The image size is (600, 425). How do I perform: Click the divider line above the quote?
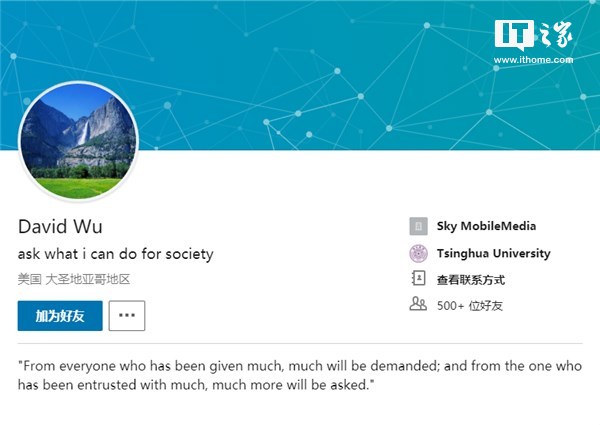tap(300, 344)
